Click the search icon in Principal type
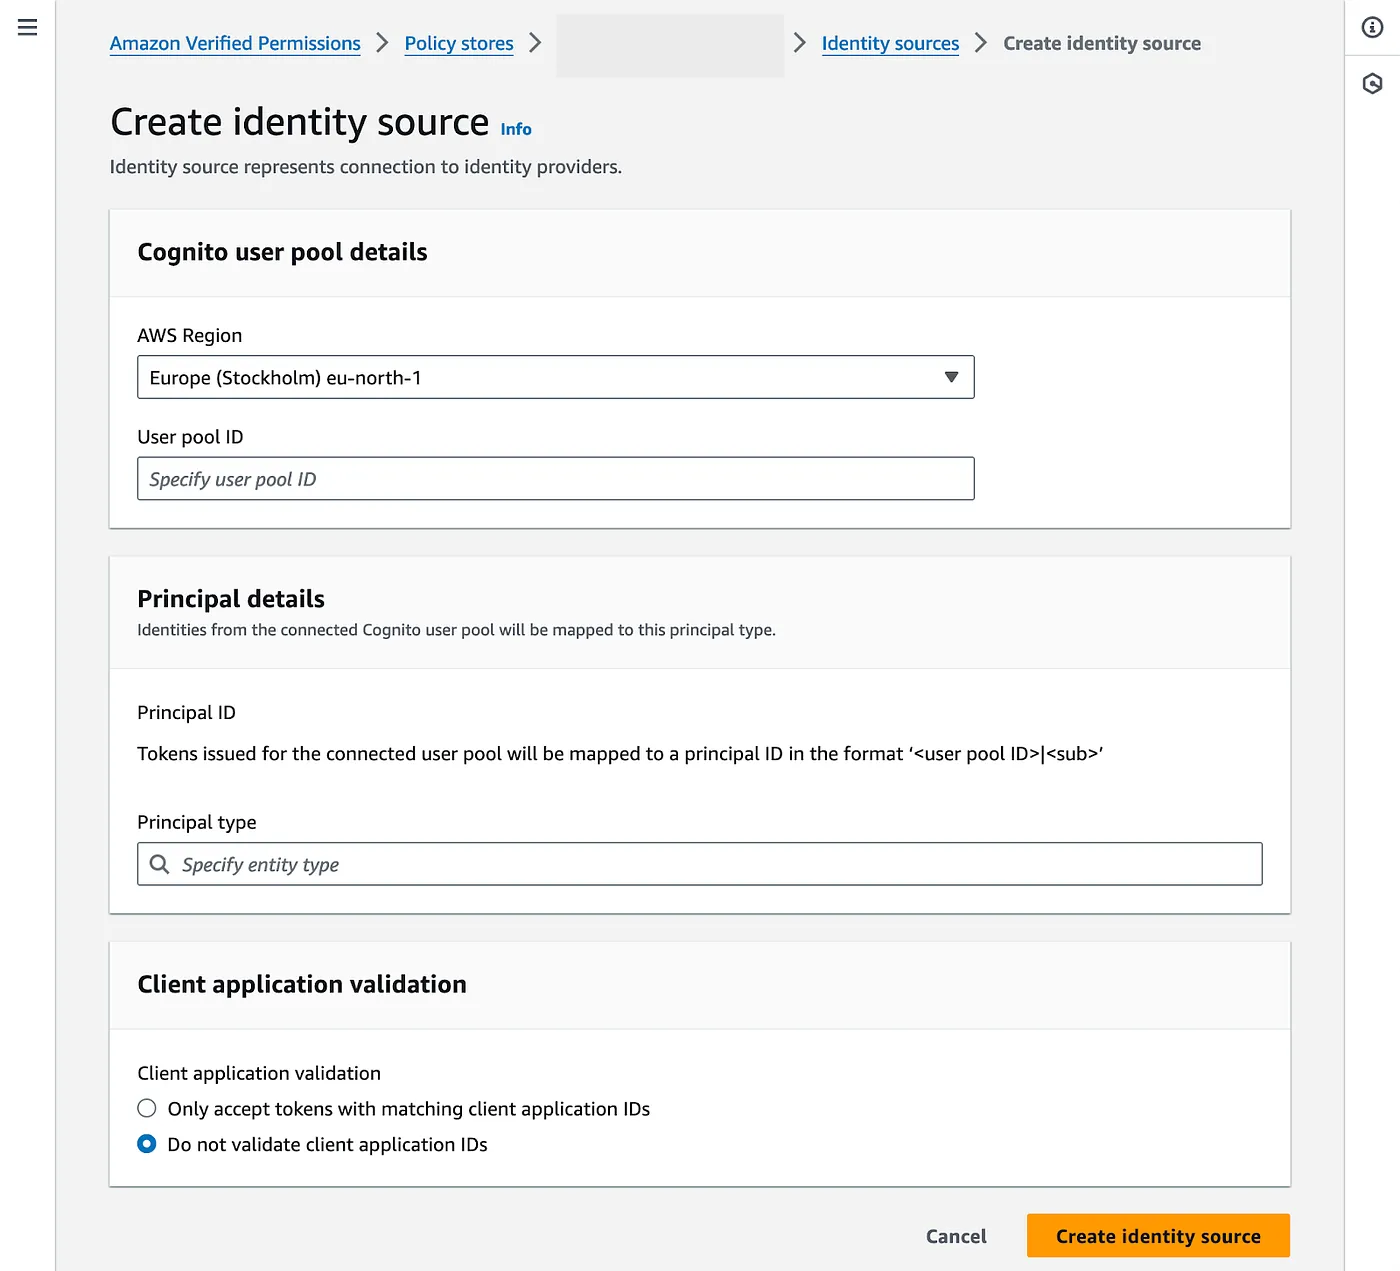 click(159, 864)
